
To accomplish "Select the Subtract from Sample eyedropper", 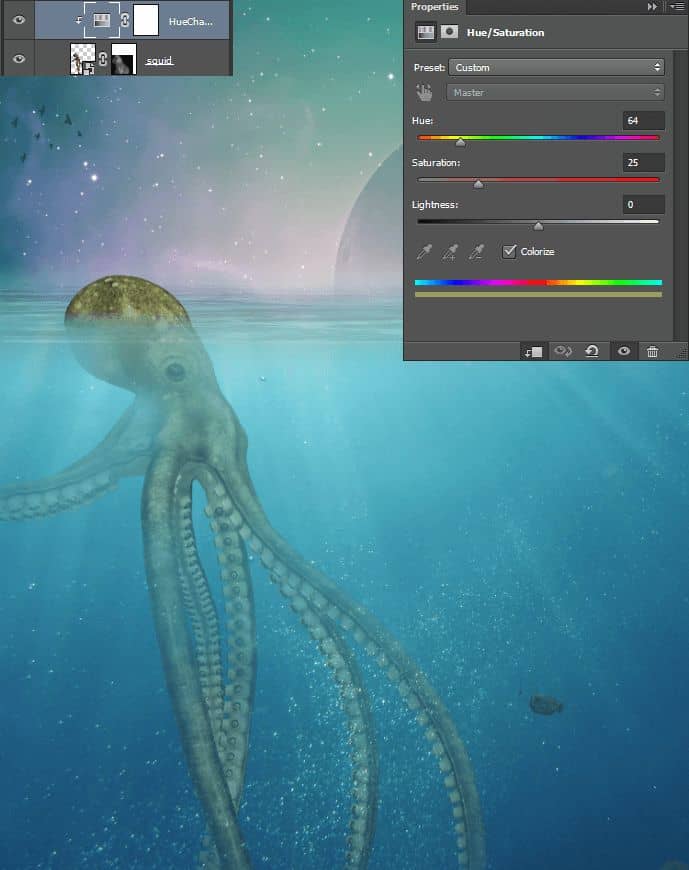I will pyautogui.click(x=476, y=252).
